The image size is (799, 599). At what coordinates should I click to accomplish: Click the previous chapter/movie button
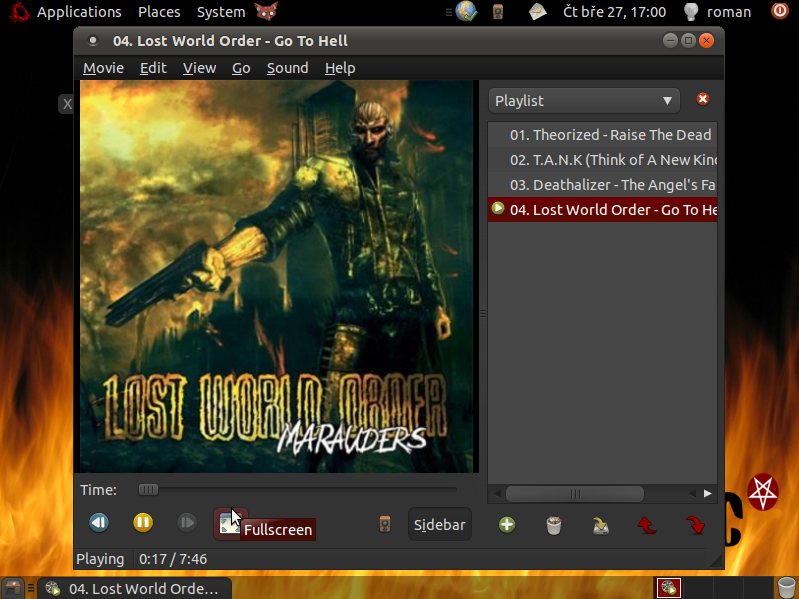(x=99, y=523)
